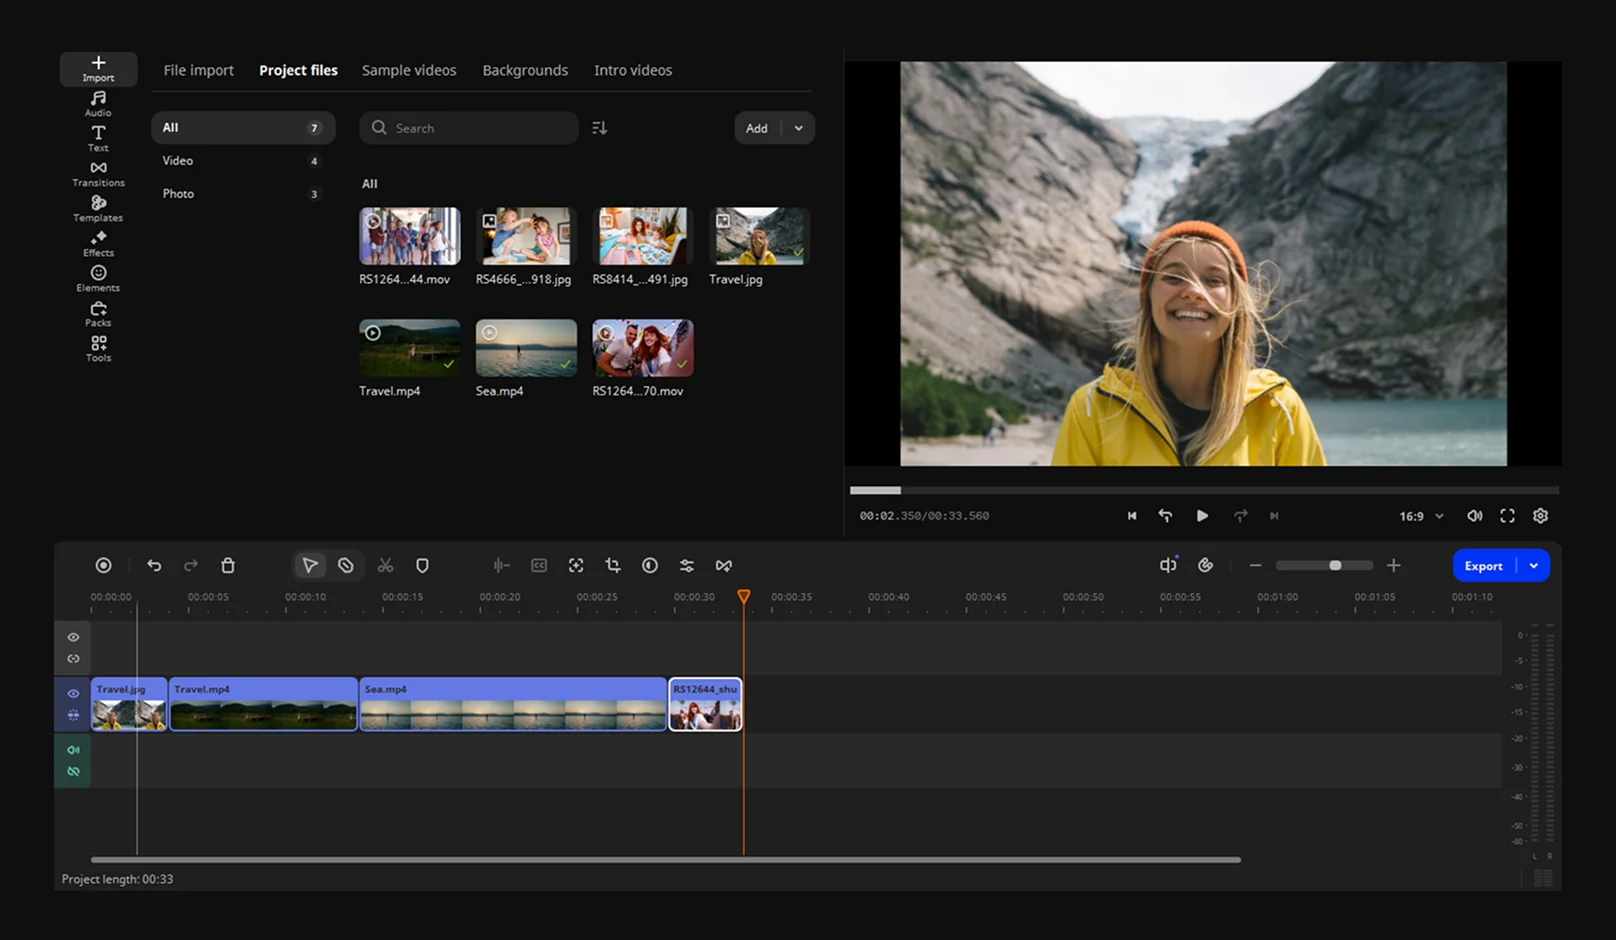Click the record button in timeline toolbar
The height and width of the screenshot is (940, 1616).
pos(103,566)
